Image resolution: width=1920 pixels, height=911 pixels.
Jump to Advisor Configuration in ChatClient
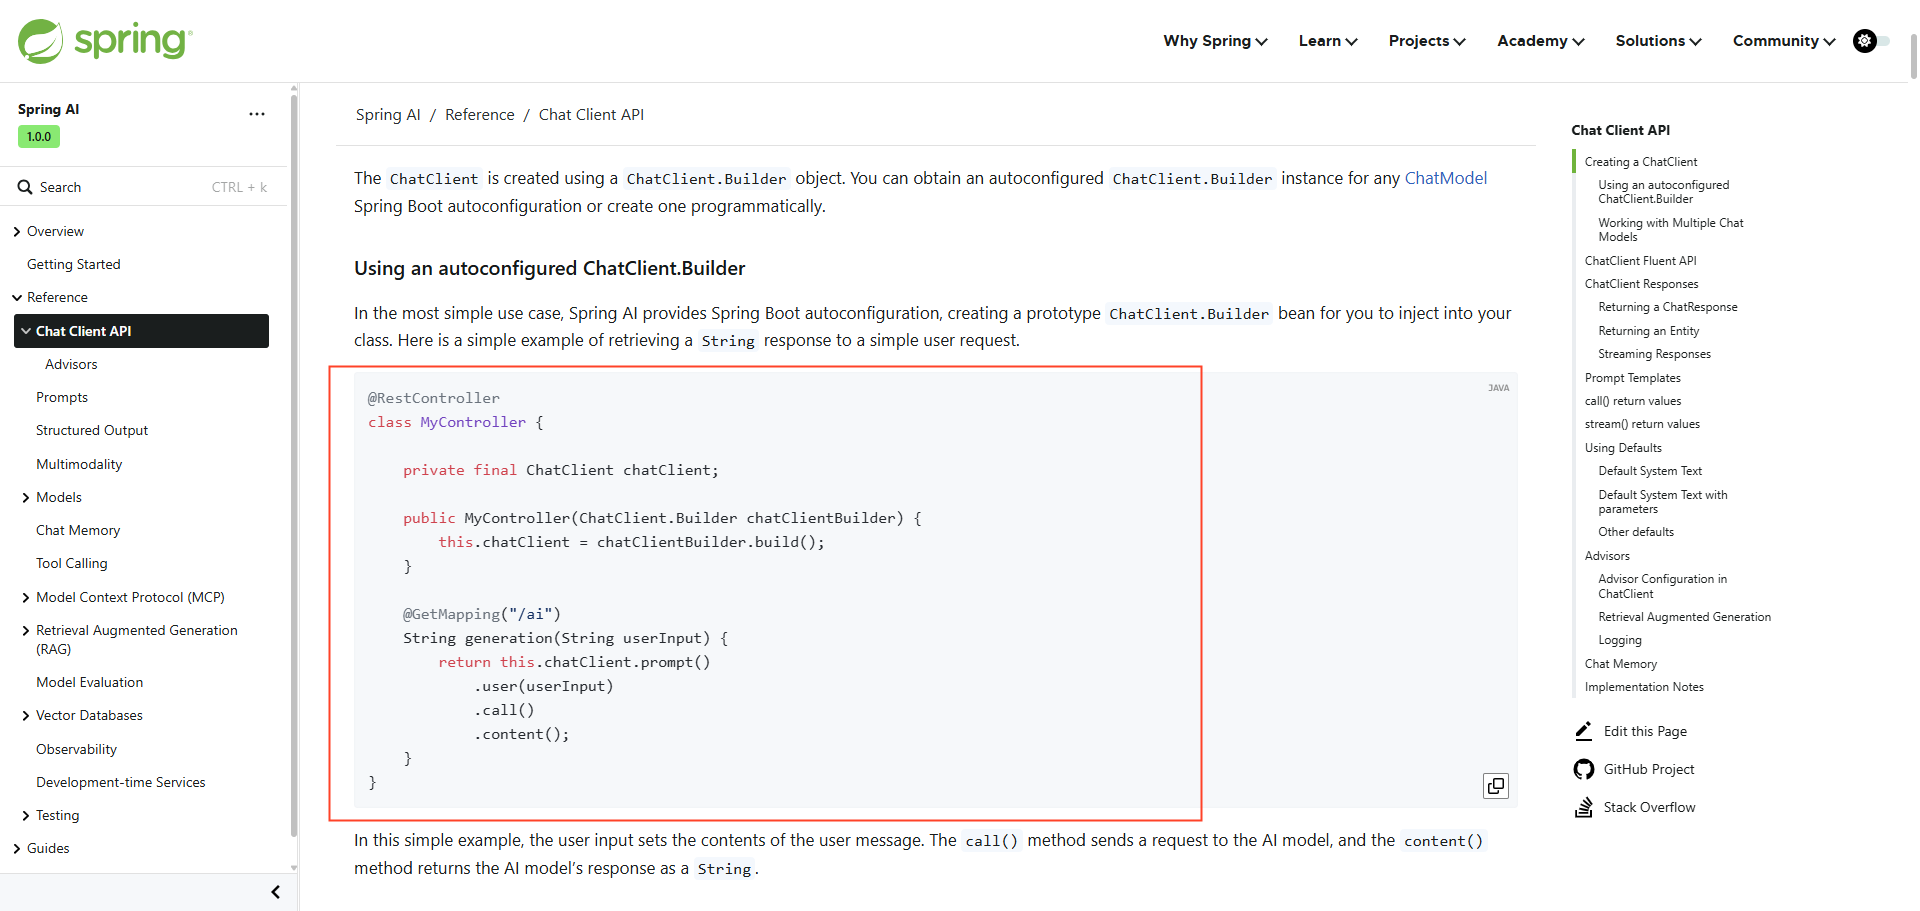coord(1663,586)
